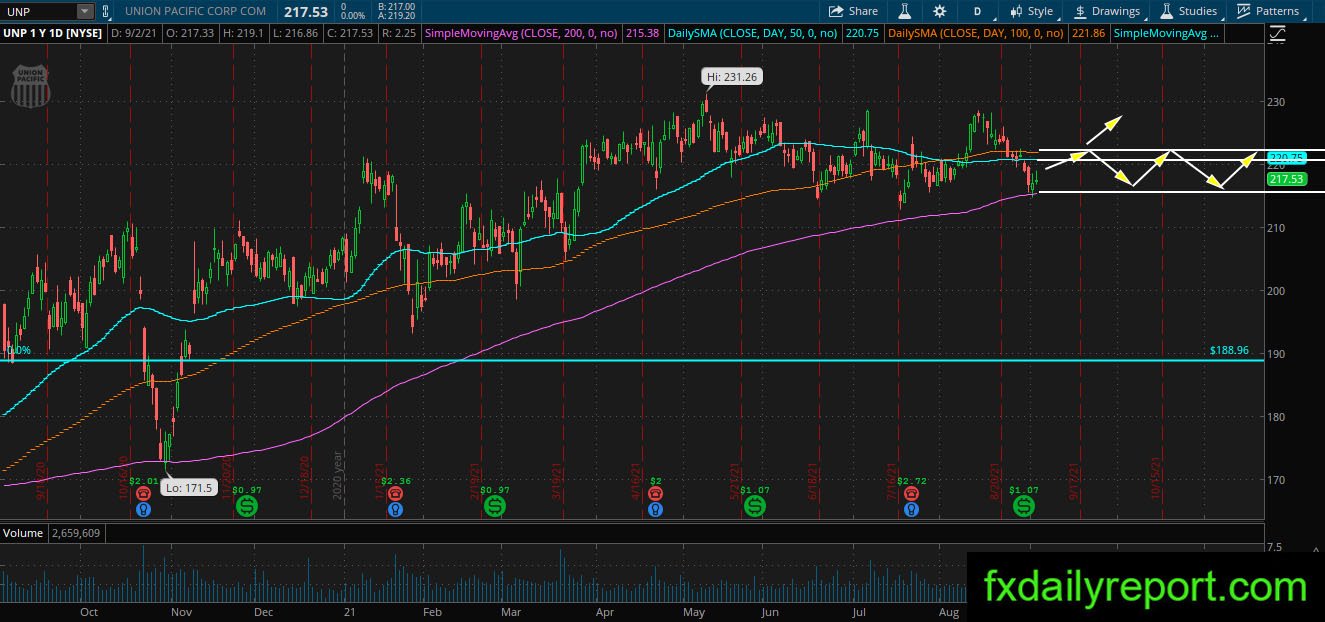Click lightbulb icon below $2 earnings

(x=655, y=509)
